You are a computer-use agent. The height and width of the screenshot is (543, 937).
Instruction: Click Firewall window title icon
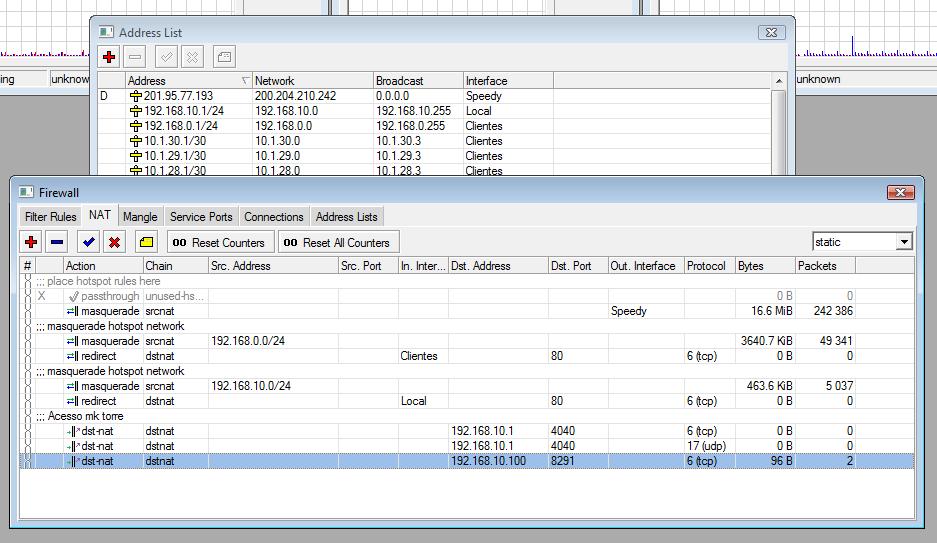click(x=26, y=192)
